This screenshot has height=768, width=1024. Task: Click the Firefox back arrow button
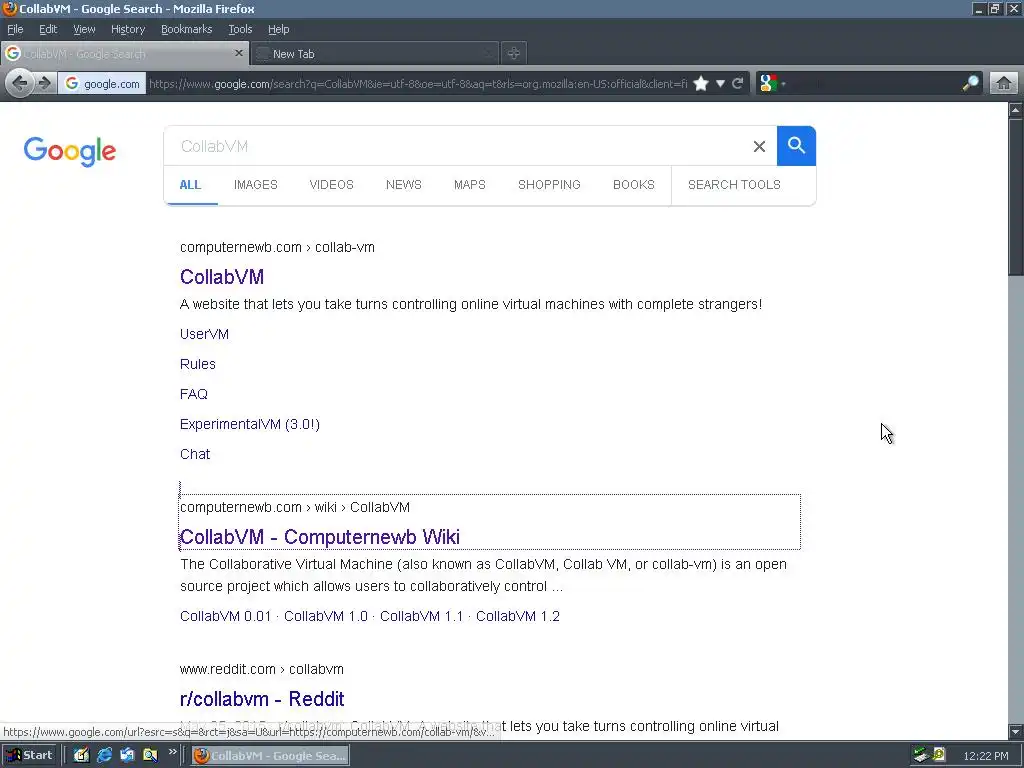coord(20,84)
